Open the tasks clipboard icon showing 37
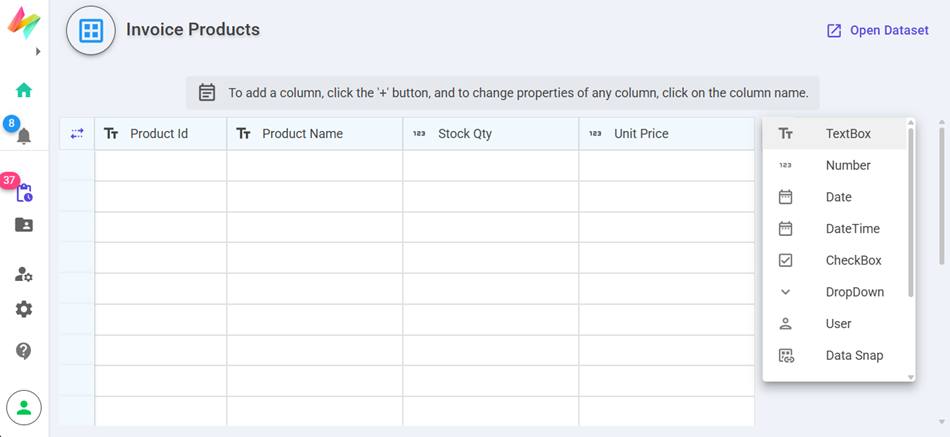The width and height of the screenshot is (950, 437). [x=24, y=192]
